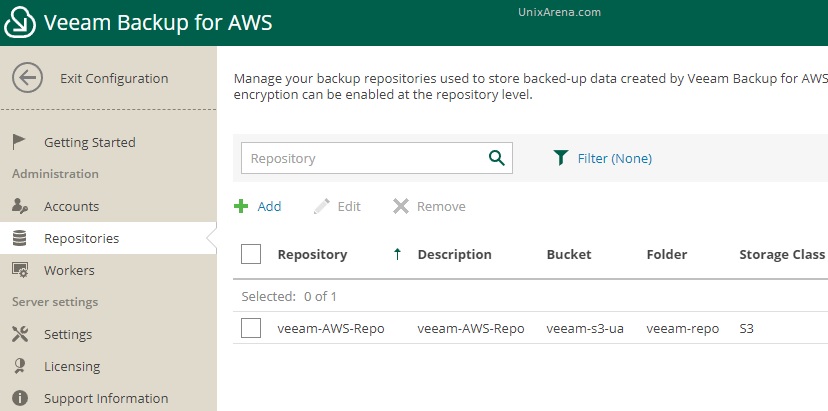The height and width of the screenshot is (411, 828).
Task: Click the Getting Started flag icon
Action: 19,142
